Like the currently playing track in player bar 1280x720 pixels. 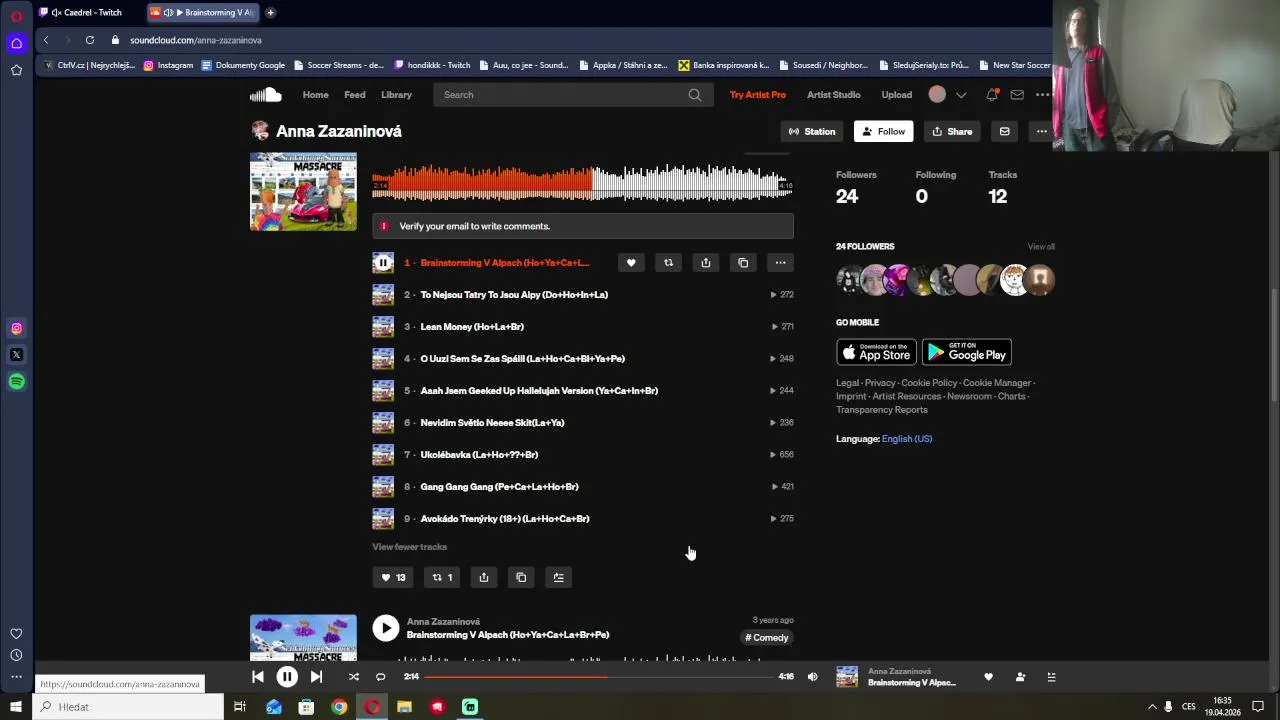(988, 677)
